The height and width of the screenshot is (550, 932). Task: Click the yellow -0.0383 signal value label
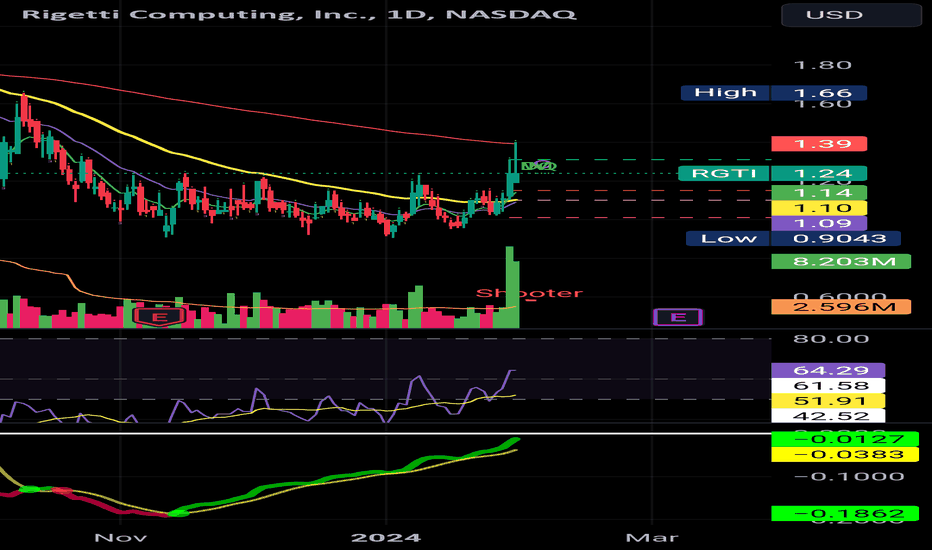[x=845, y=455]
